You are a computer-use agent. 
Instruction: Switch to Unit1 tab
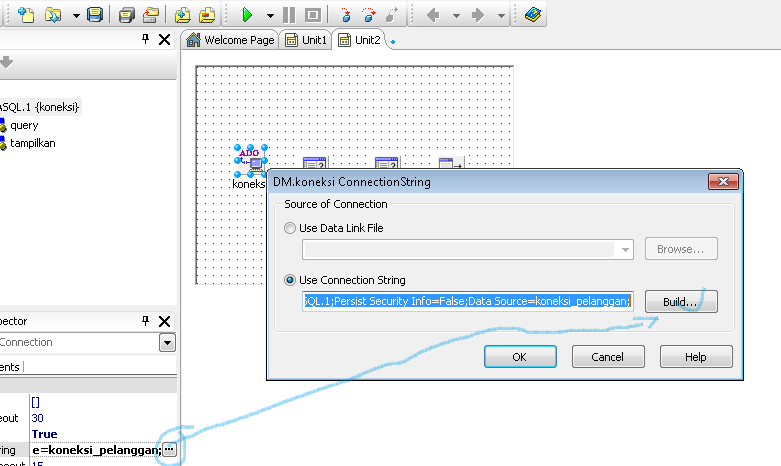point(306,40)
